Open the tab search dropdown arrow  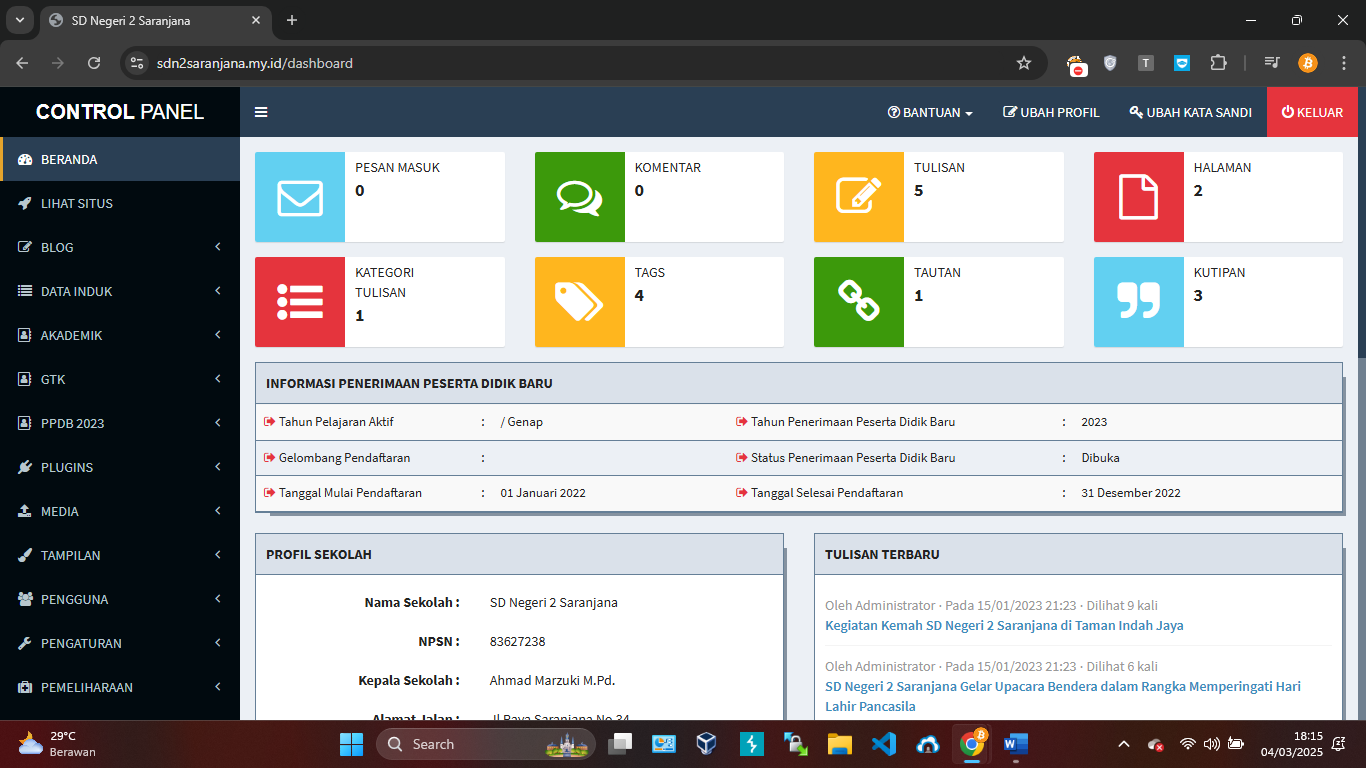(18, 20)
